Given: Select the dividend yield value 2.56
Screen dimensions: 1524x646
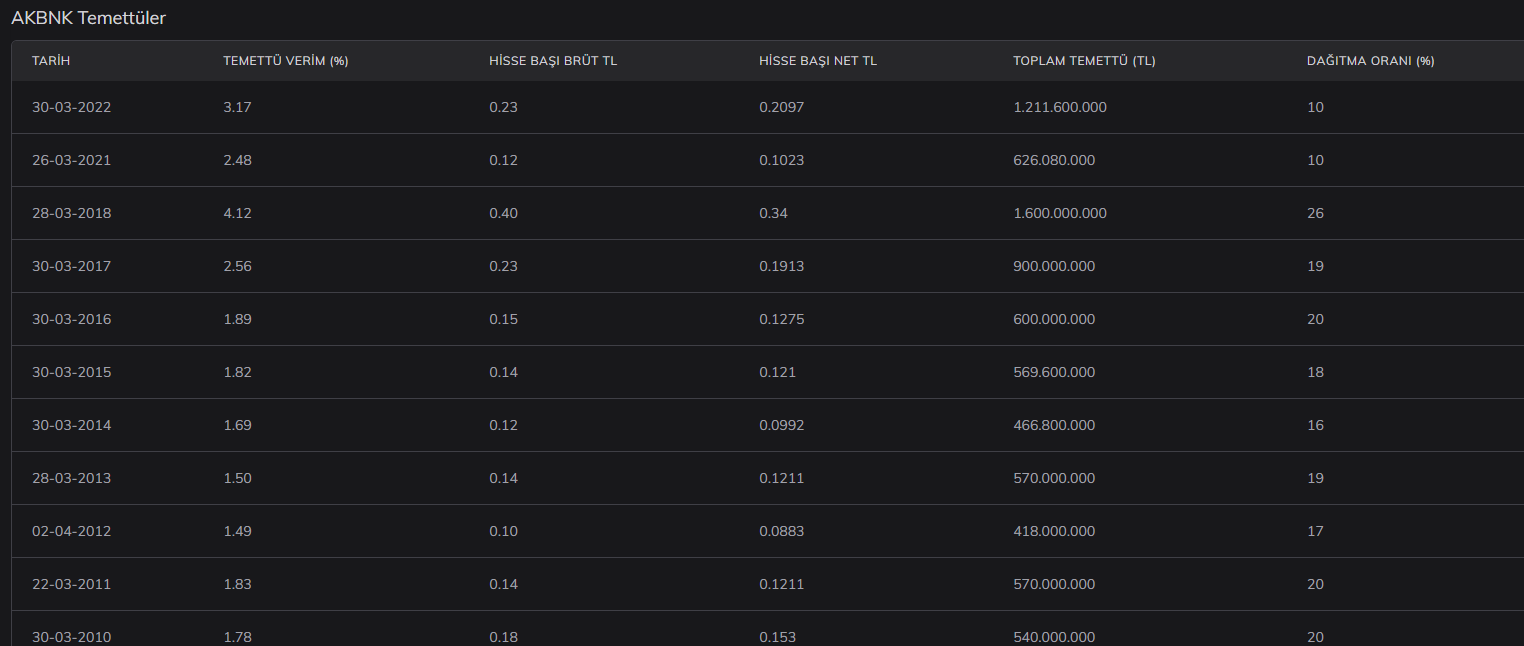Looking at the screenshot, I should [x=237, y=266].
